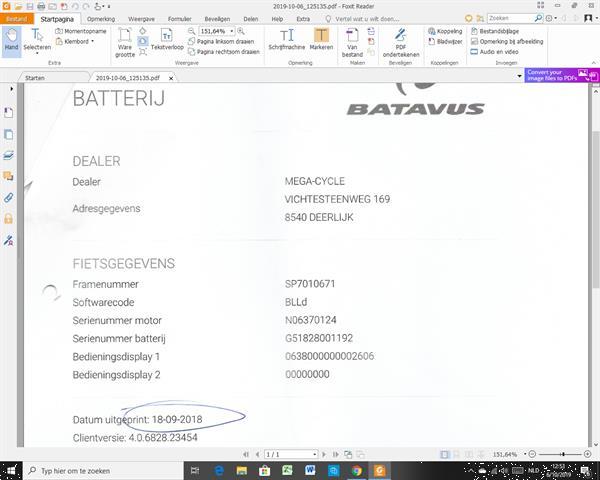This screenshot has width=600, height=480.
Task: Open the document tab list dropdown arrow
Action: [x=519, y=76]
